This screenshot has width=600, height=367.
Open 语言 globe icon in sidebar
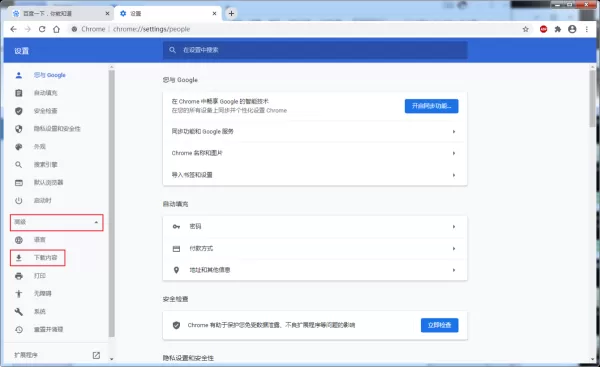click(x=19, y=240)
